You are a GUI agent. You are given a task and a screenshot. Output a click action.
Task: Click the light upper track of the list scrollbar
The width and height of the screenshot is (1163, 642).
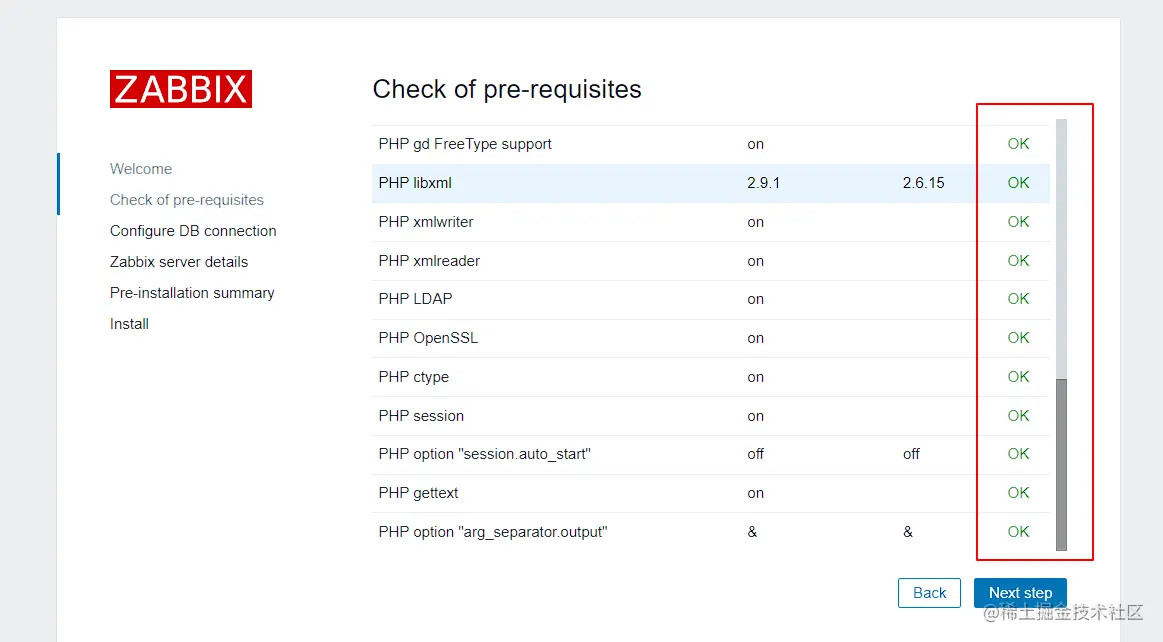tap(1061, 250)
